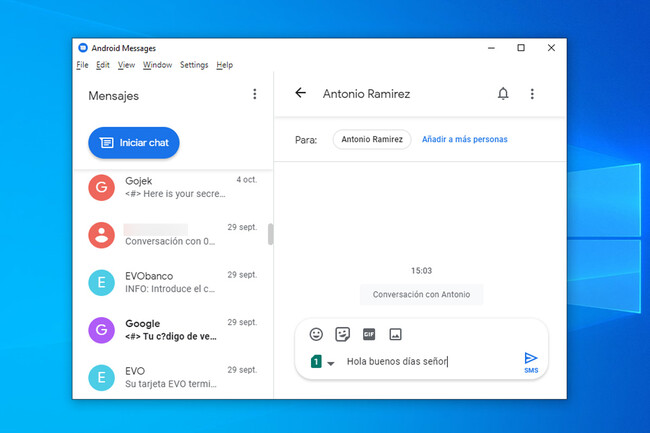
Task: Click the Android Messages app icon in title bar
Action: tap(83, 48)
